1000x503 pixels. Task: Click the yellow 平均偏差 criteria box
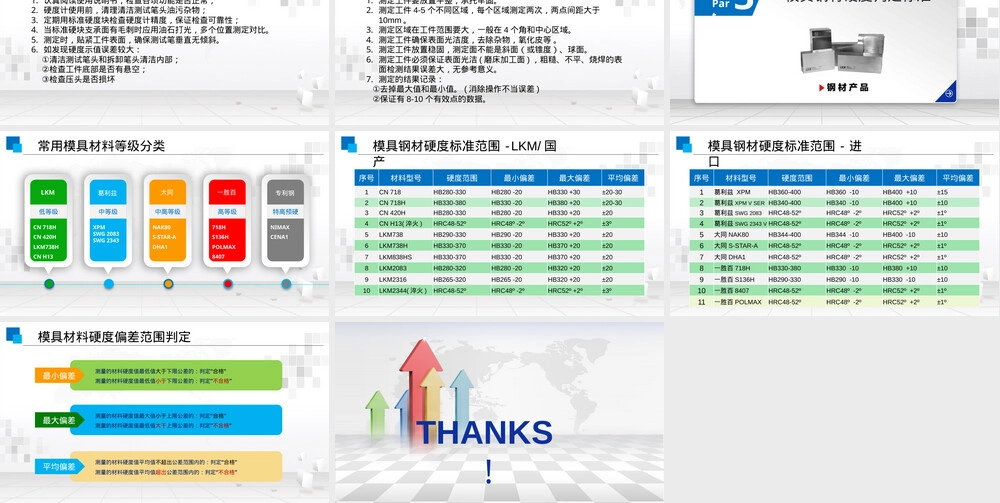[x=176, y=467]
